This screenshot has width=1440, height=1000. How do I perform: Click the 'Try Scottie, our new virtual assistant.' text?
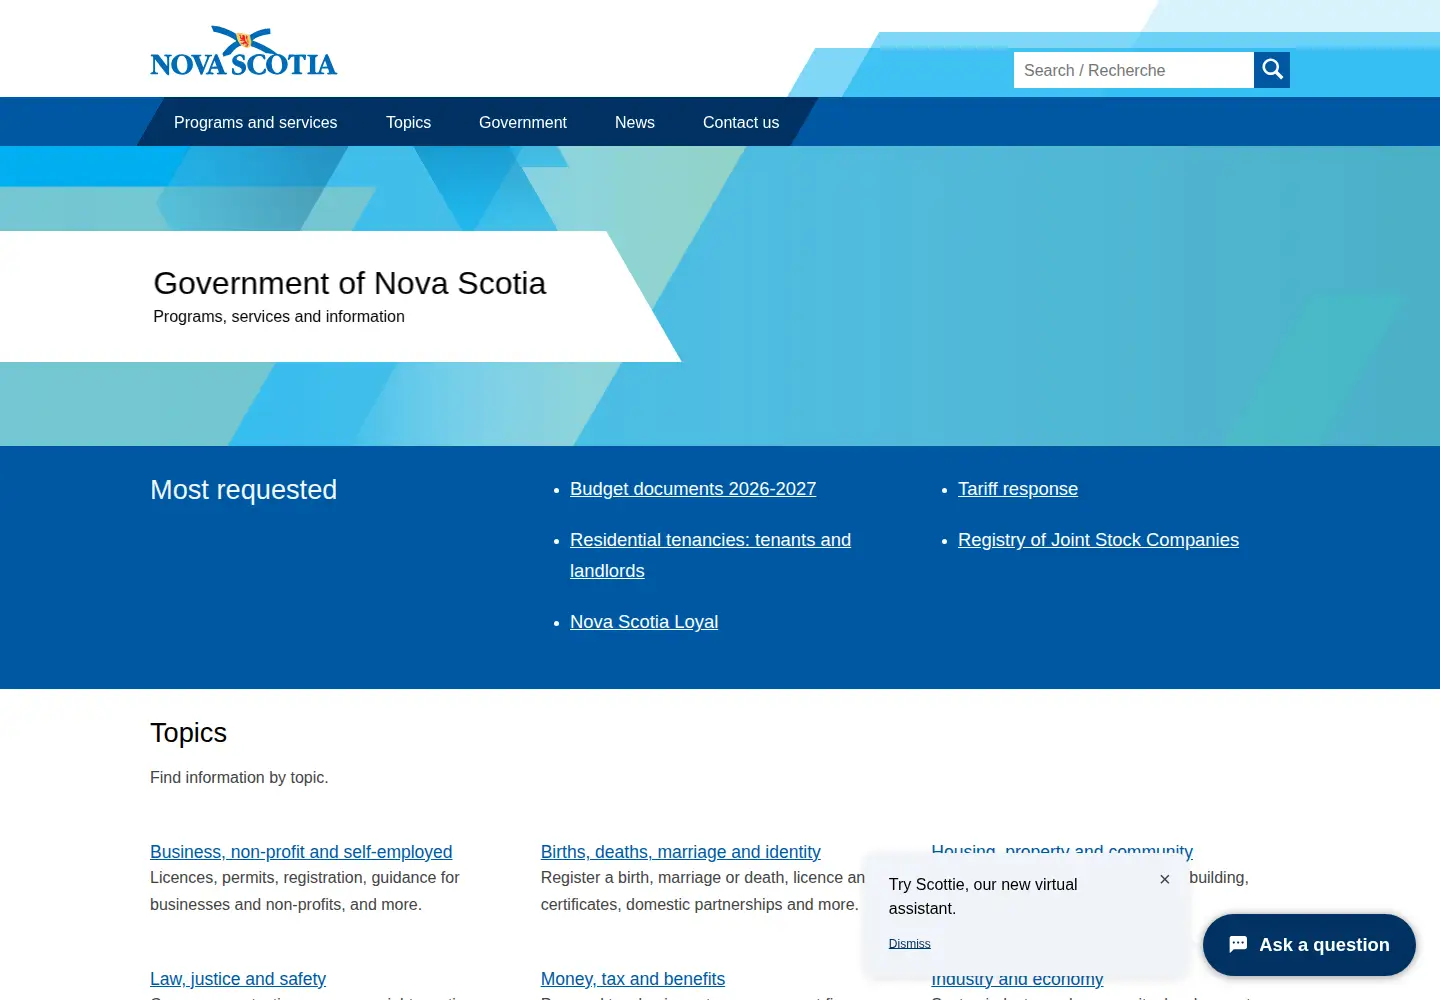point(983,896)
